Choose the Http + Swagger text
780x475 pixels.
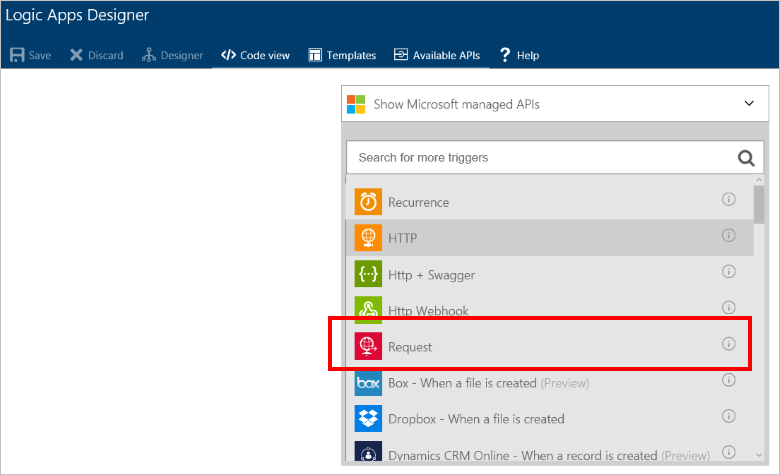(x=431, y=275)
